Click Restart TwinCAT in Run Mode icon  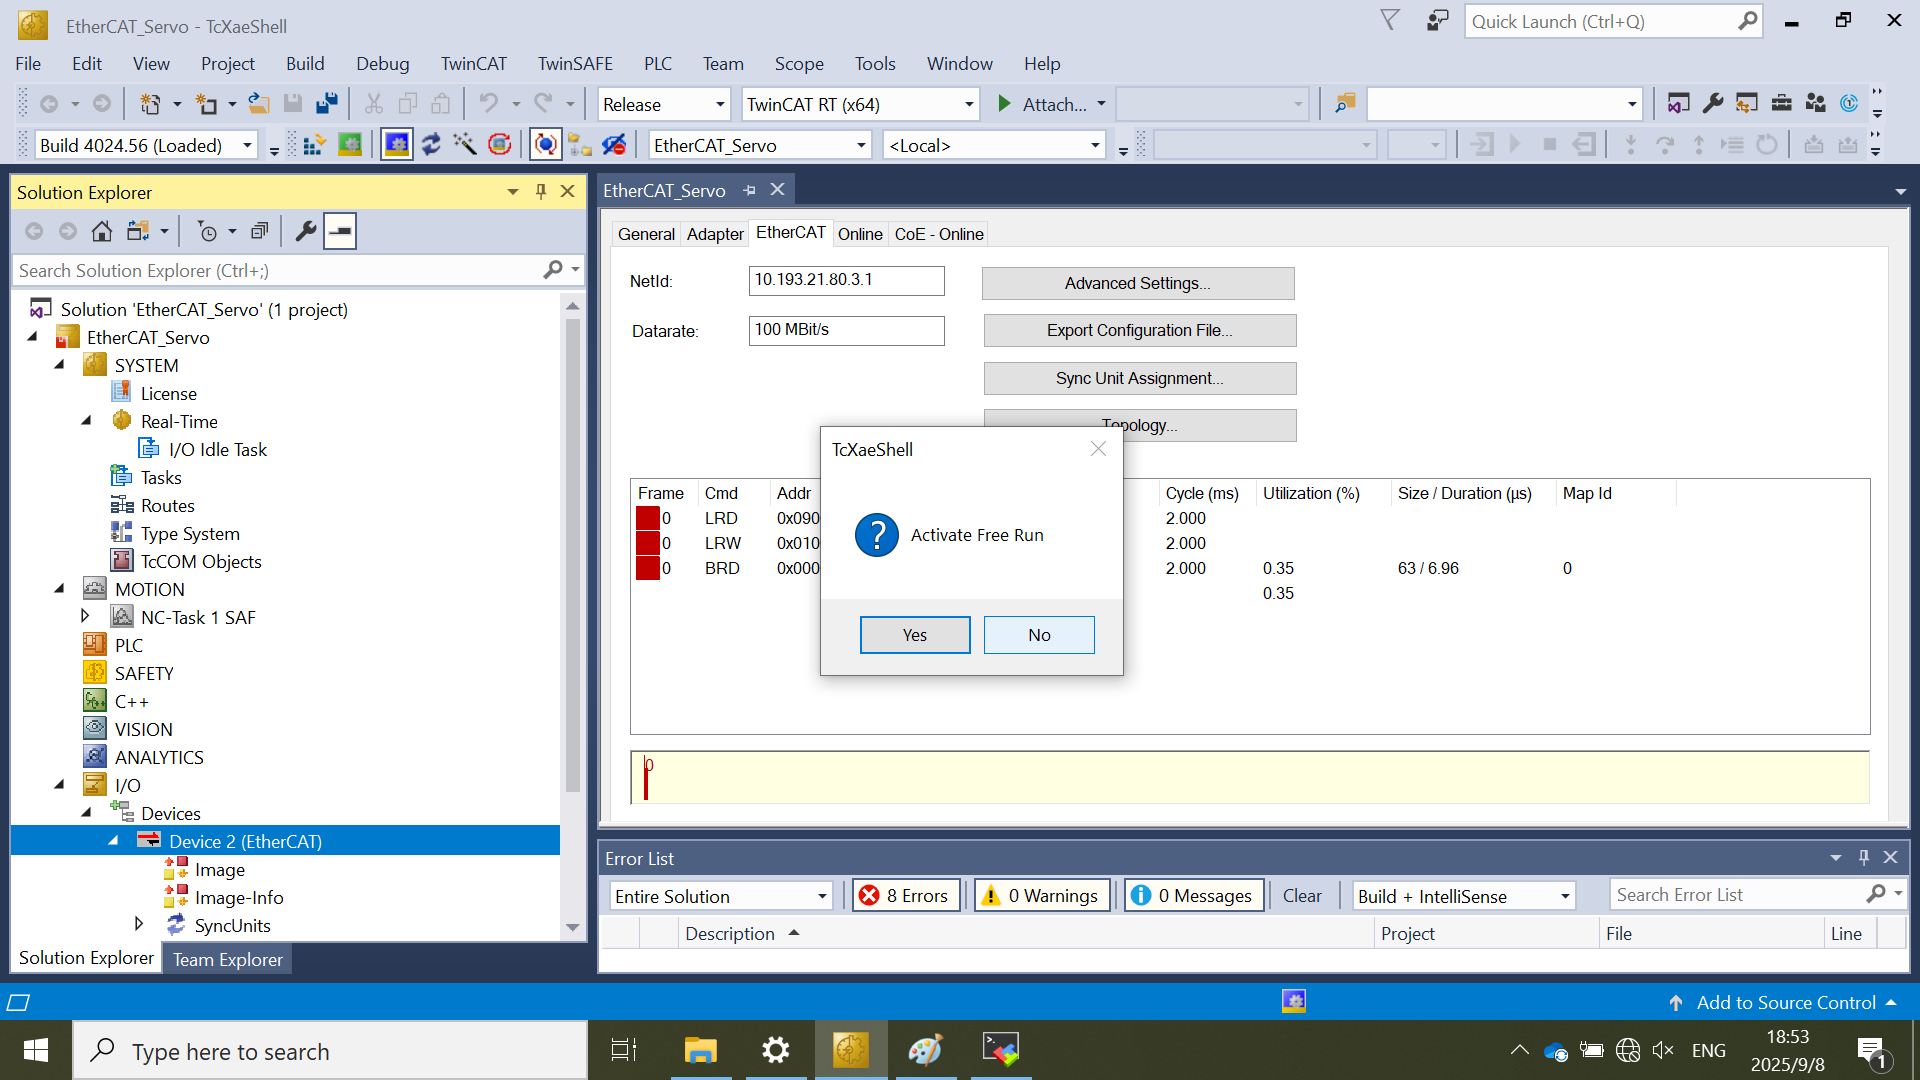(x=349, y=146)
